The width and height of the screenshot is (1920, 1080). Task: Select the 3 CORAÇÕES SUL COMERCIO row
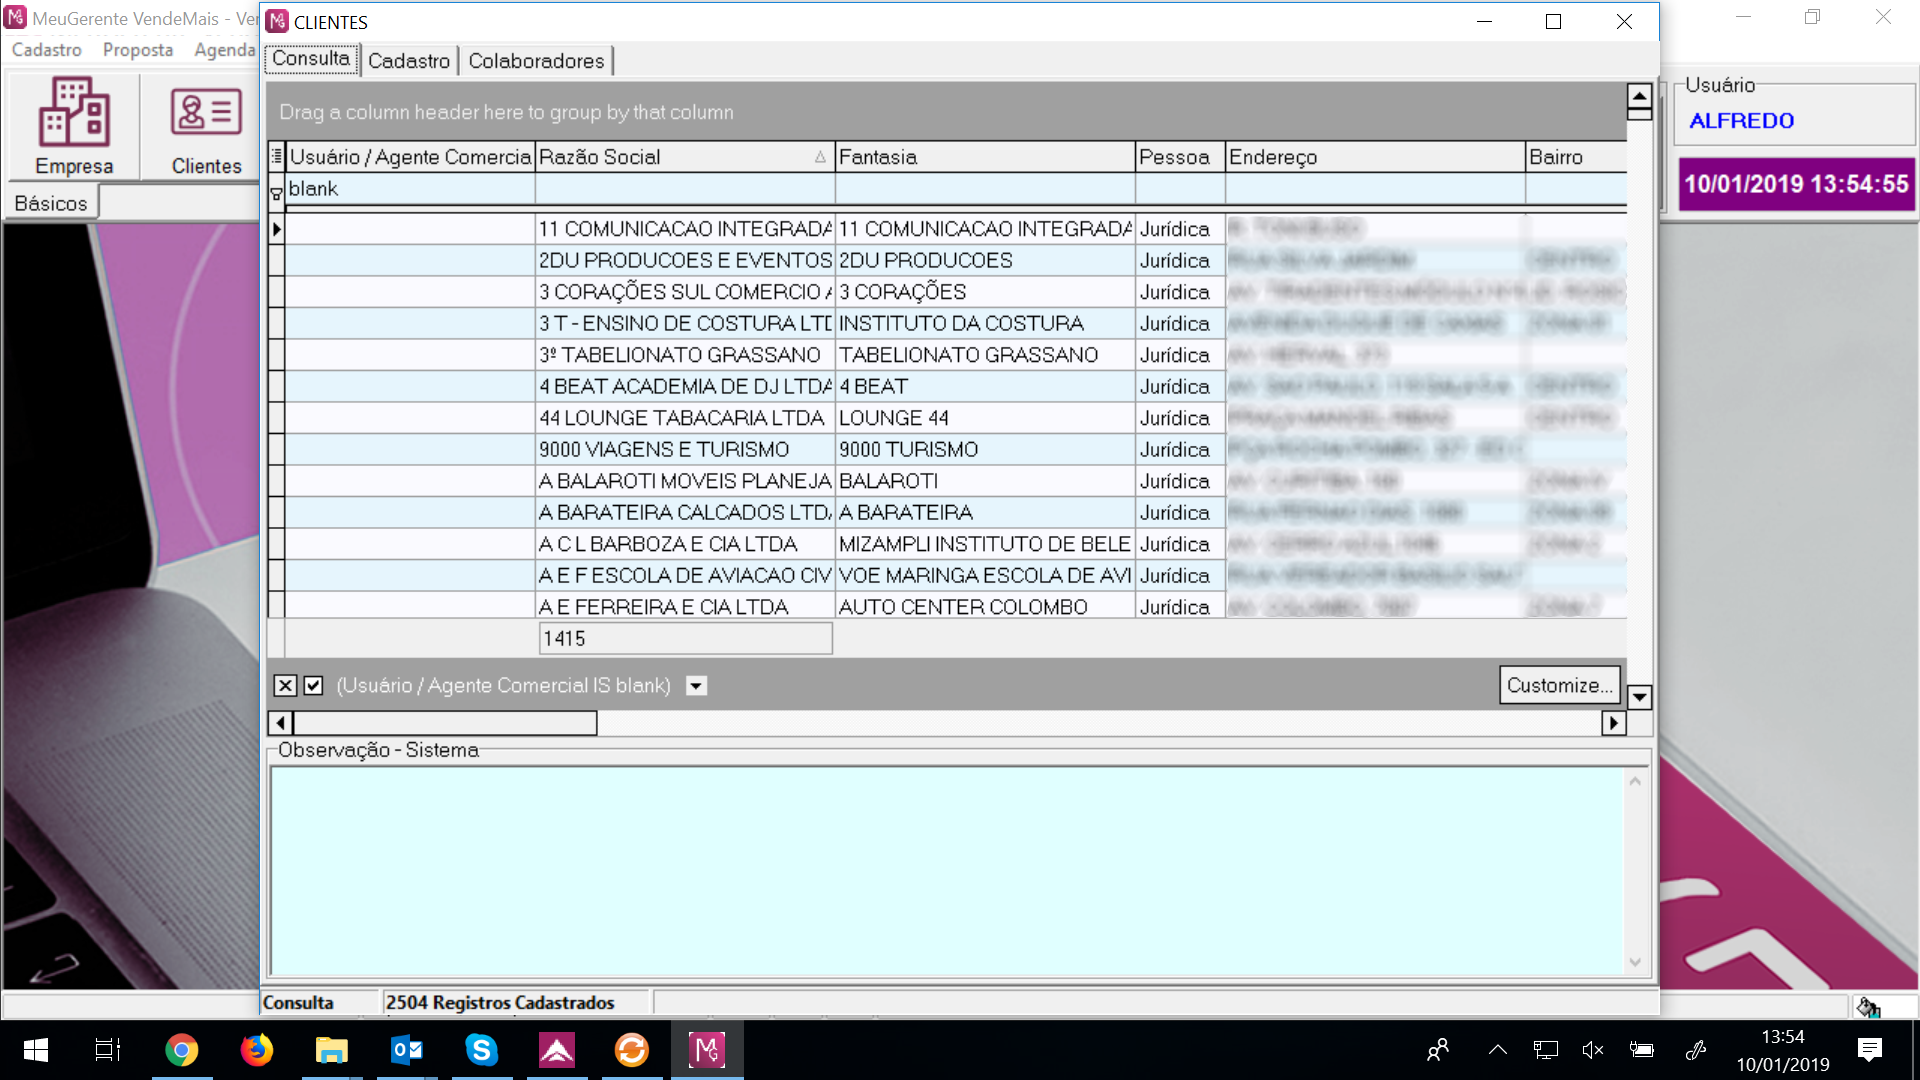(x=685, y=292)
